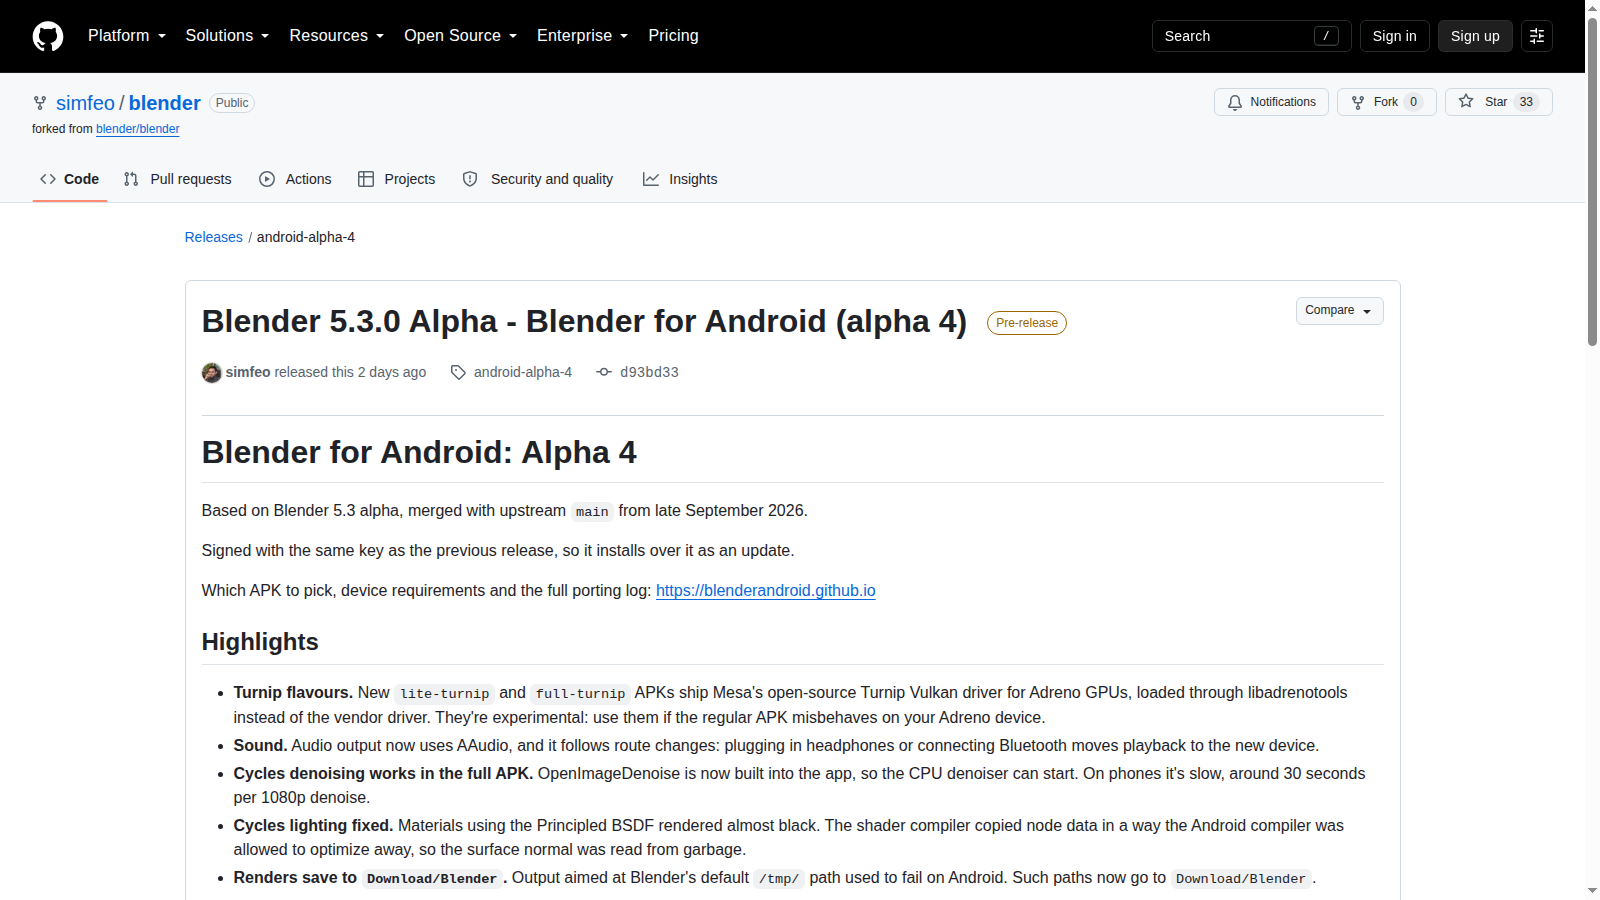Click the slash shortcut hint in search
Viewport: 1600px width, 900px height.
[1326, 36]
